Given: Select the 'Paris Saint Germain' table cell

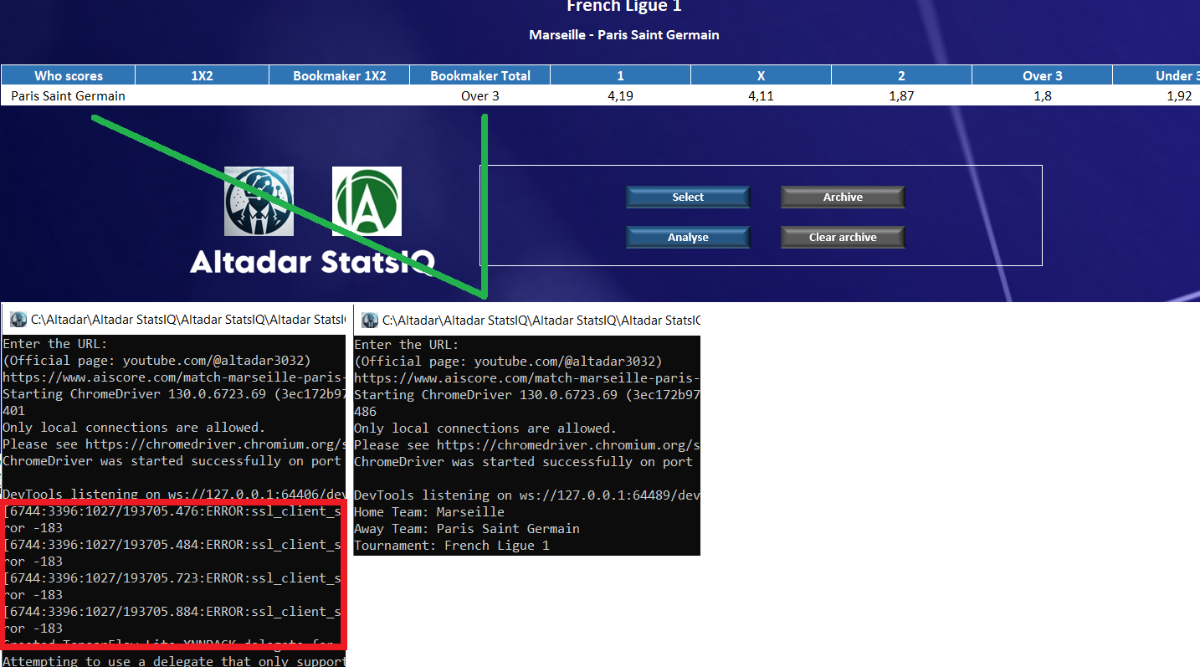Looking at the screenshot, I should [68, 96].
